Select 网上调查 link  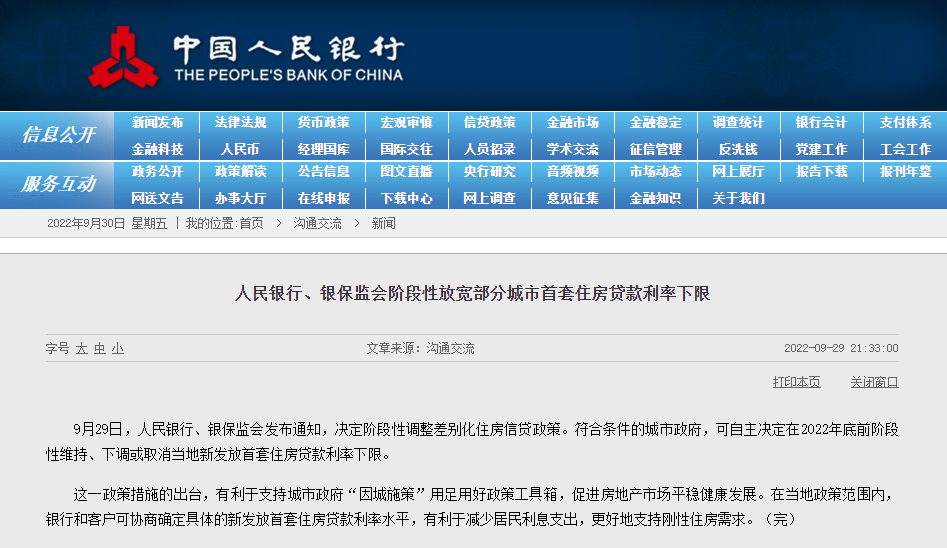tap(489, 198)
